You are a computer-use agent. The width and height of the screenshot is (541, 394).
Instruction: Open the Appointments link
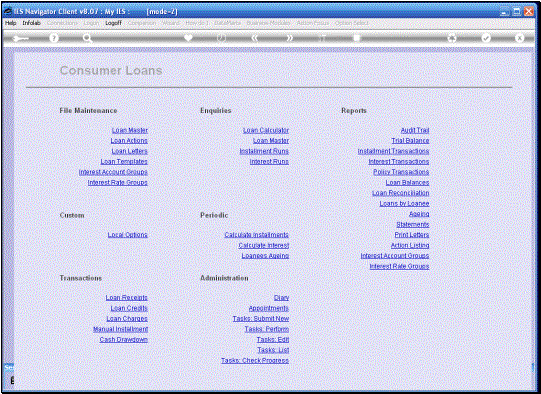pyautogui.click(x=269, y=308)
